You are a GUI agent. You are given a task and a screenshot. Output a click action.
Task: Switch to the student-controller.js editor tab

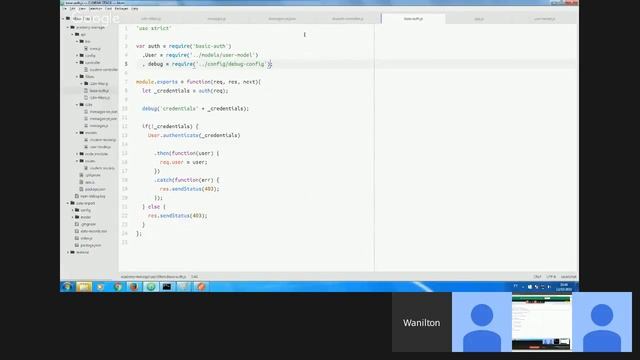click(x=347, y=19)
